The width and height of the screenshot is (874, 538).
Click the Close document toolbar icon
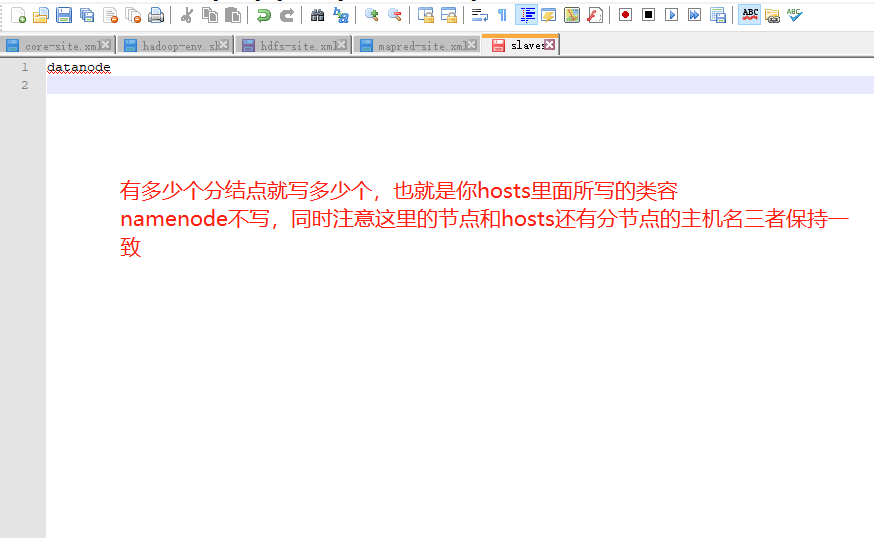point(110,15)
